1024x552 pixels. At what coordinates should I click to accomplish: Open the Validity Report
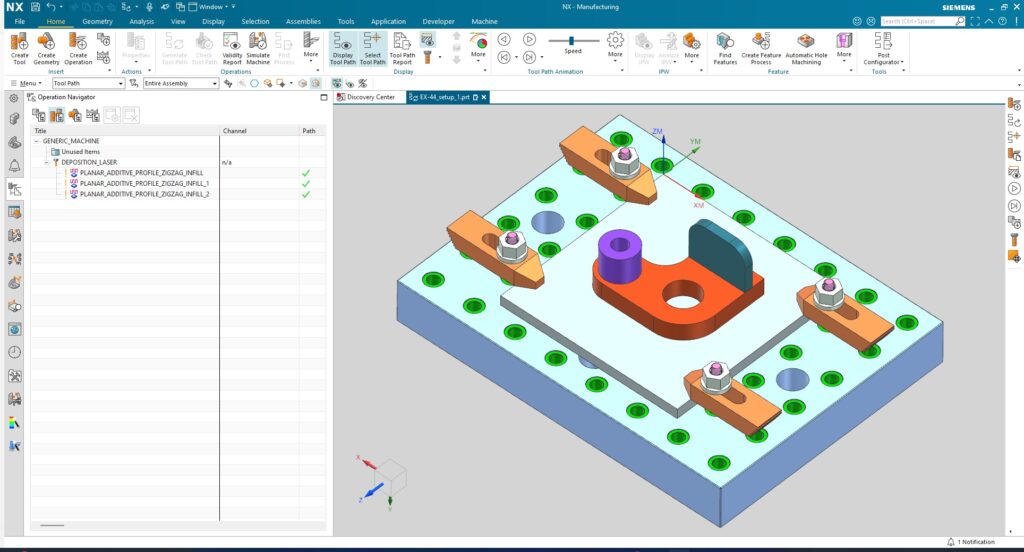click(x=232, y=47)
